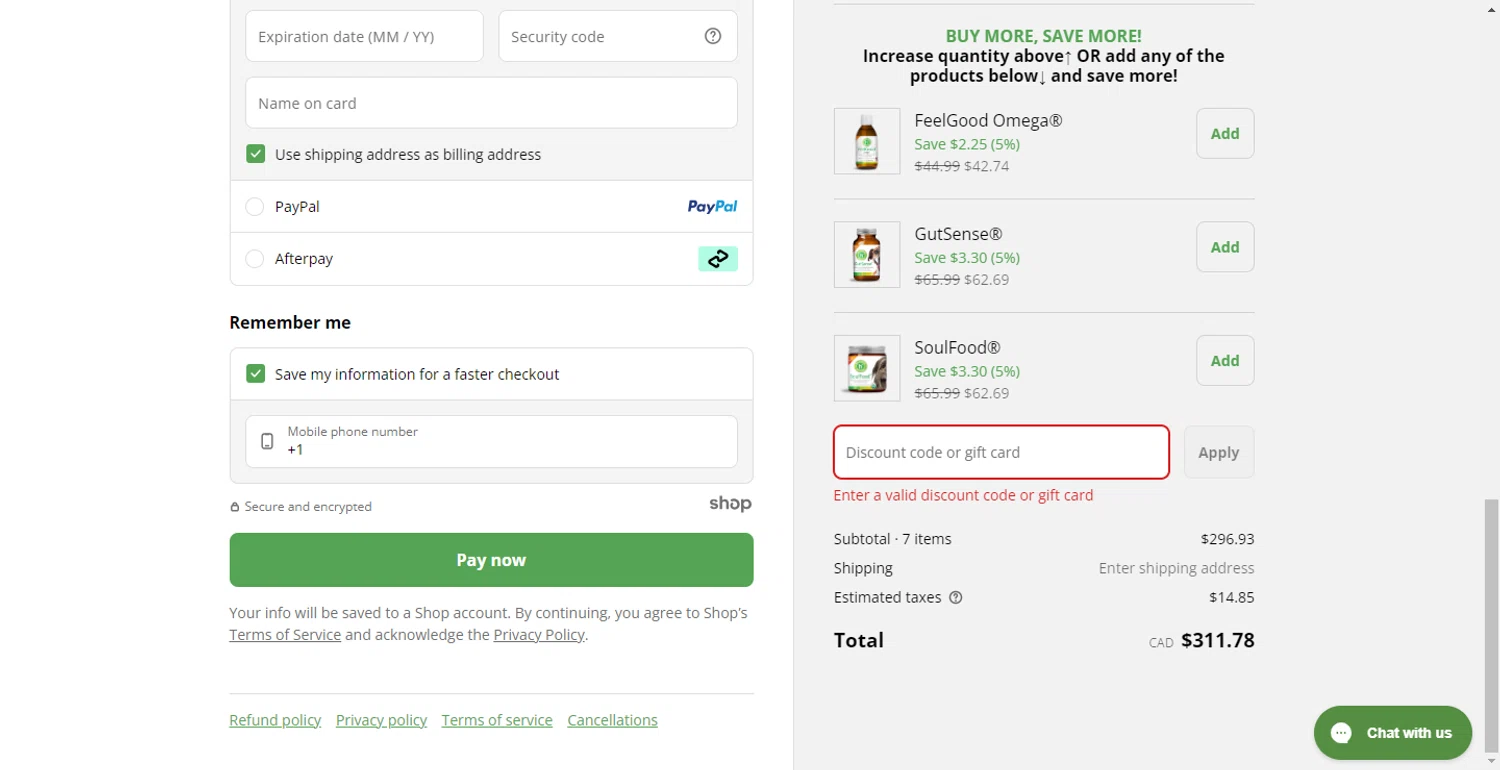Select the Afterpay payment option

point(255,259)
